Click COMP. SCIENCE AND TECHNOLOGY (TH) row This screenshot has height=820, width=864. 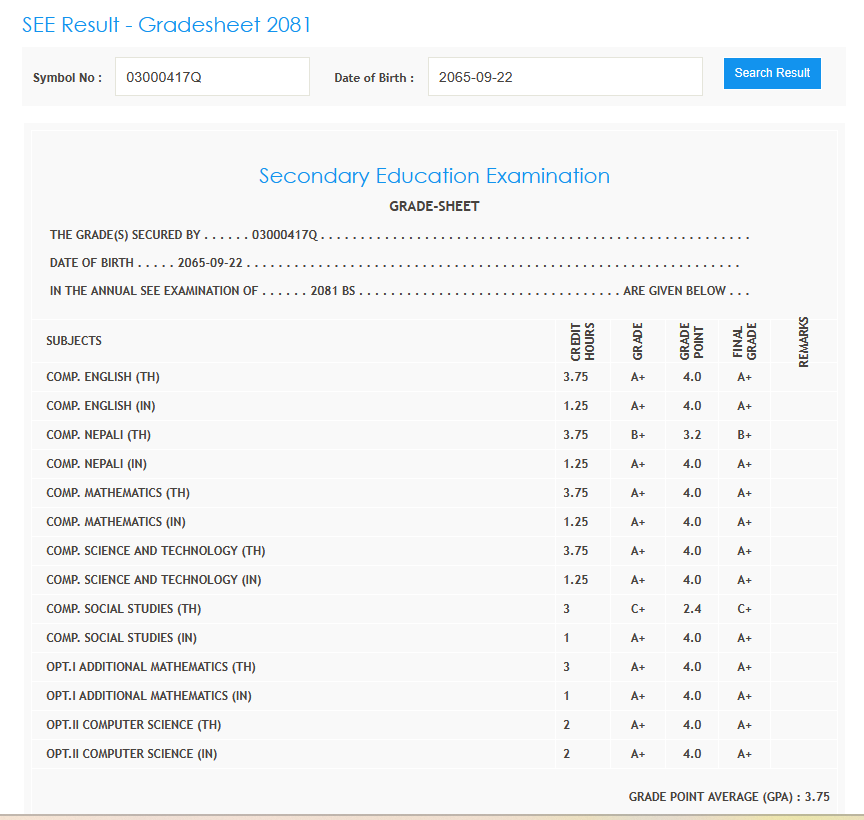(x=156, y=551)
